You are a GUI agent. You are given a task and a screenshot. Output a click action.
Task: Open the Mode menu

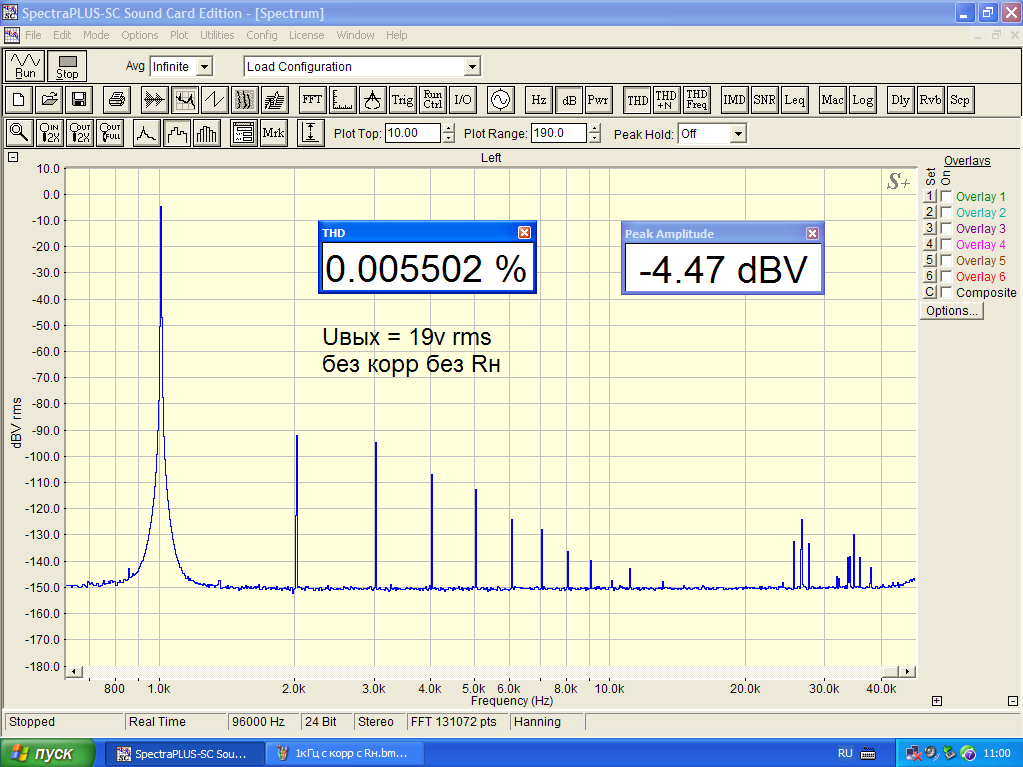coord(96,35)
